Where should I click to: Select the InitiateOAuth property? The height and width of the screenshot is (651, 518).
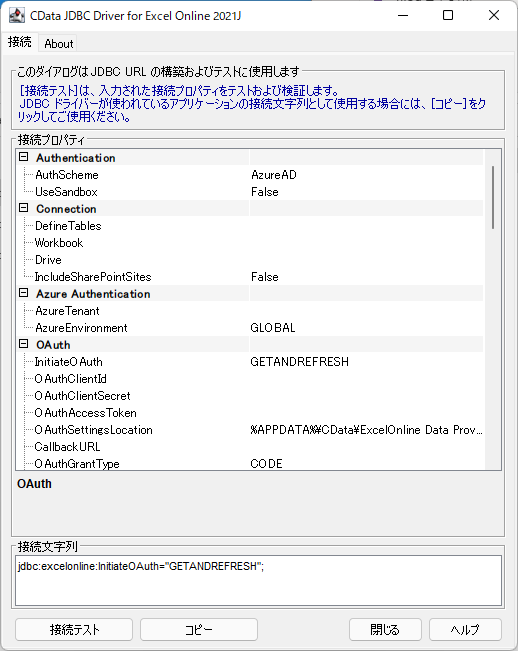[x=68, y=362]
